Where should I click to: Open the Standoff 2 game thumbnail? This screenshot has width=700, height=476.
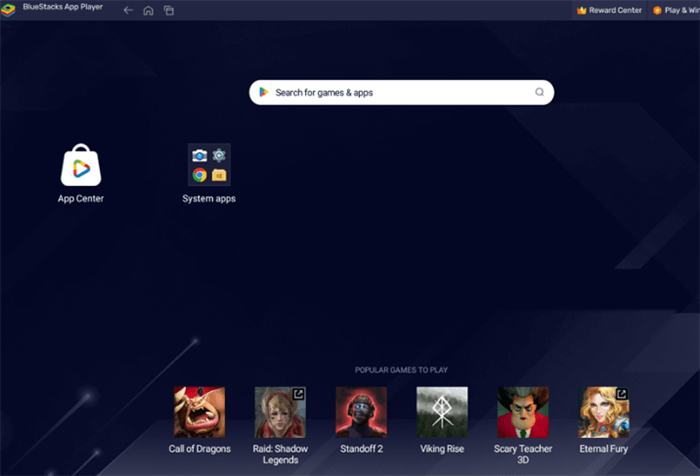(361, 412)
